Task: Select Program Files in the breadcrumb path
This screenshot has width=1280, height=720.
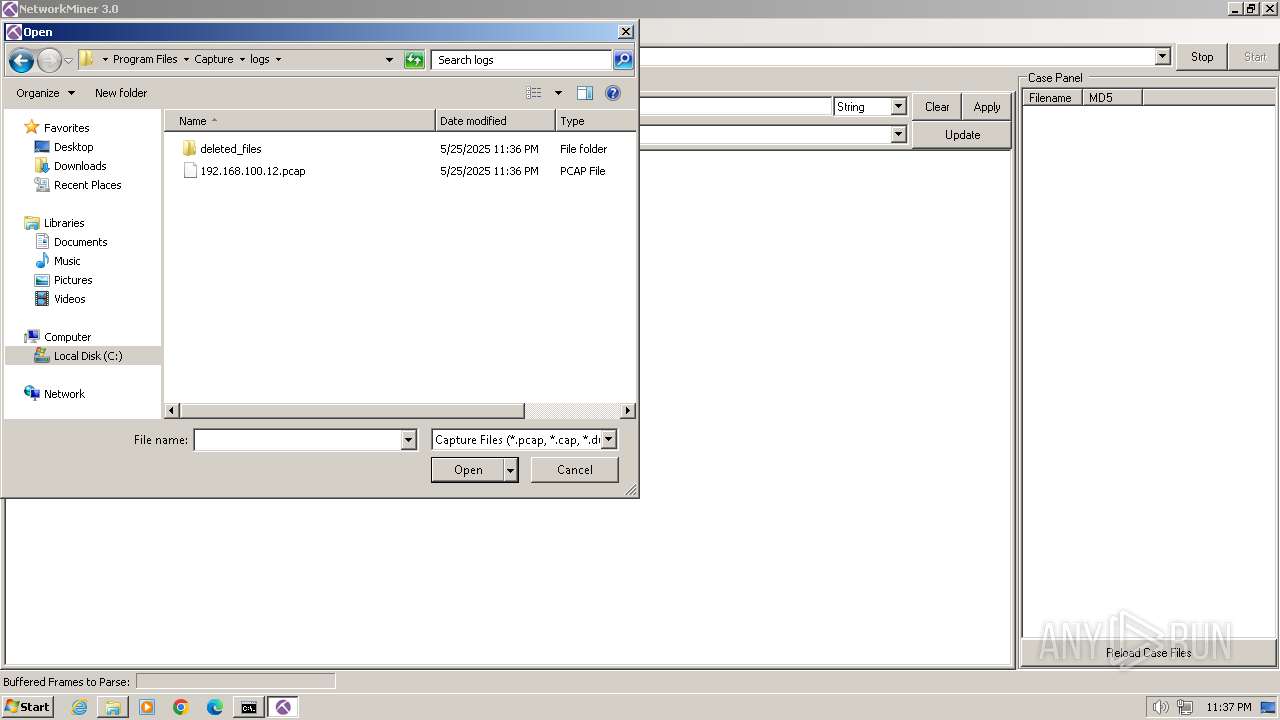Action: click(x=145, y=60)
